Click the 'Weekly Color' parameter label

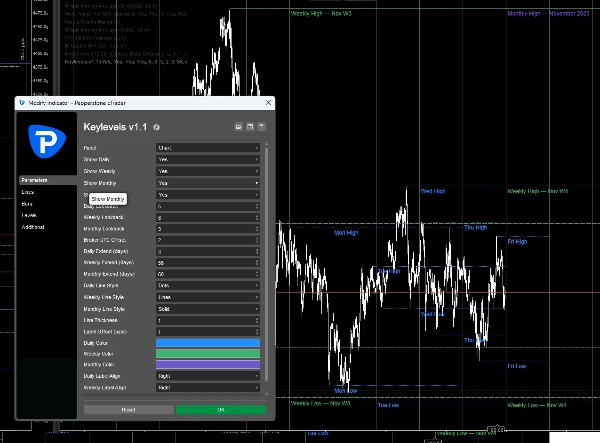tap(98, 354)
